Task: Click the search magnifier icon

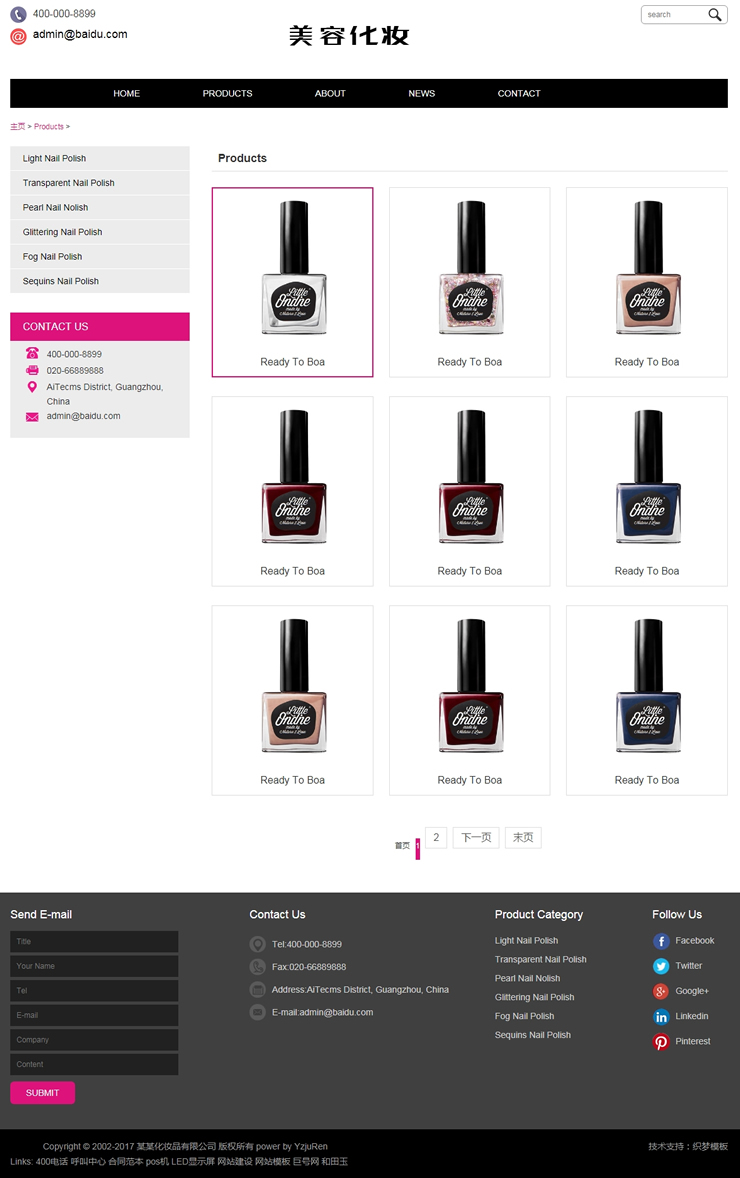Action: (x=714, y=14)
